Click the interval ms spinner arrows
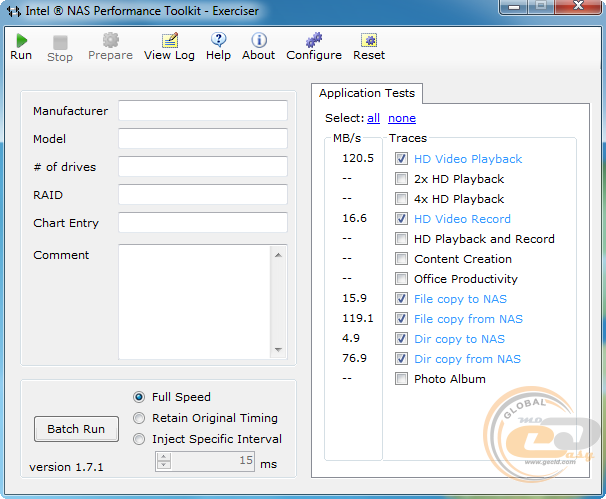The width and height of the screenshot is (606, 499). [x=161, y=461]
